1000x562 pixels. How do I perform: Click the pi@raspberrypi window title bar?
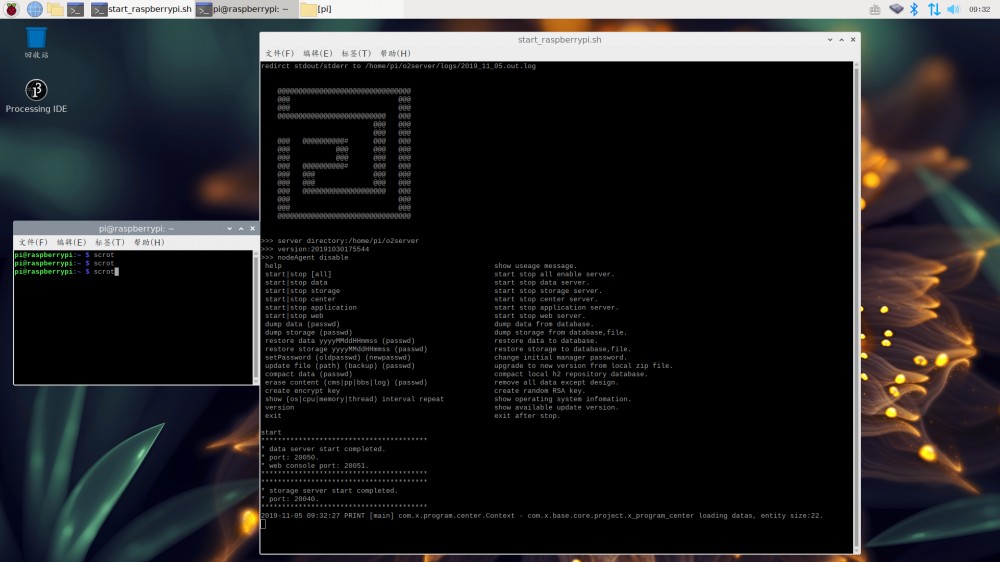tap(136, 228)
